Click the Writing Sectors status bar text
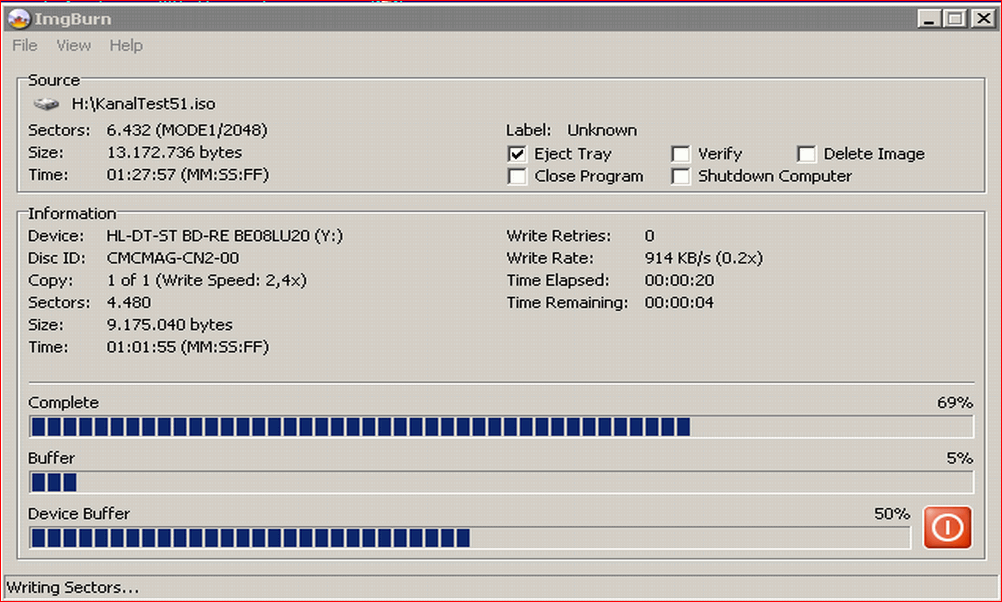Viewport: 1002px width, 602px height. 73,587
